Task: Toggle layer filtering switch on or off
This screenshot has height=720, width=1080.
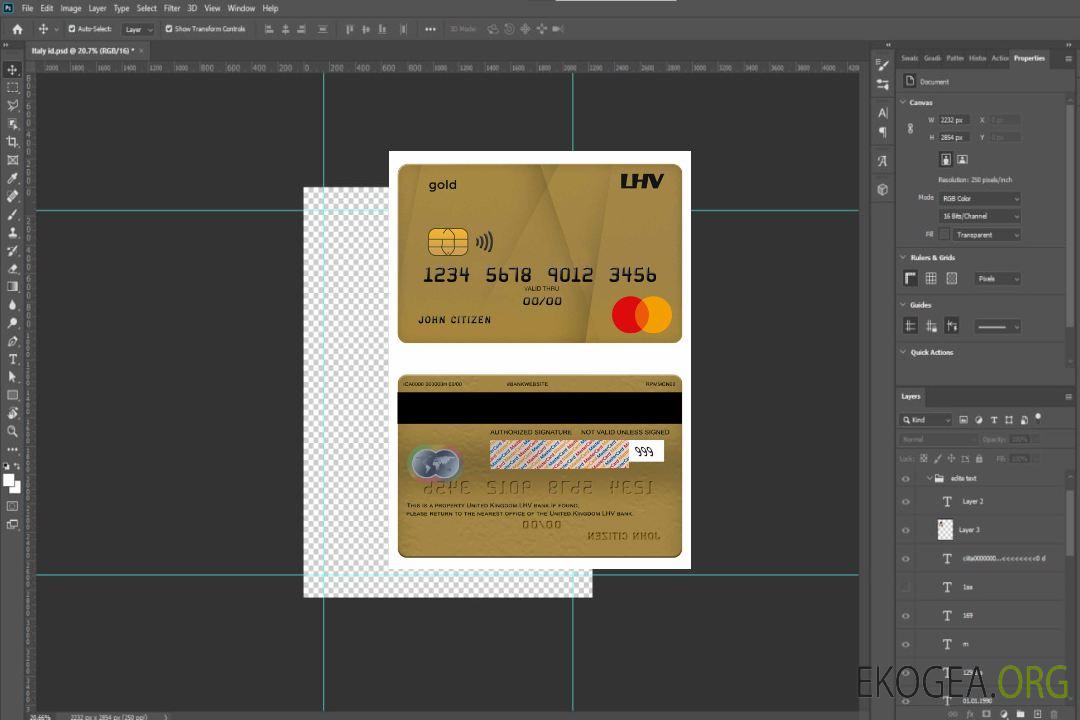Action: tap(1038, 418)
